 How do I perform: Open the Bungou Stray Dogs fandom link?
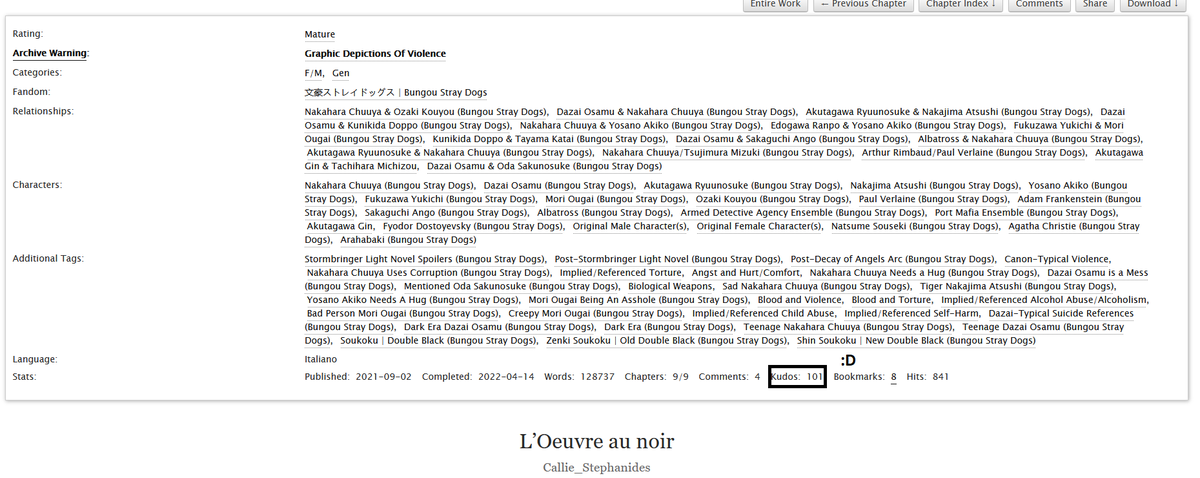point(396,92)
